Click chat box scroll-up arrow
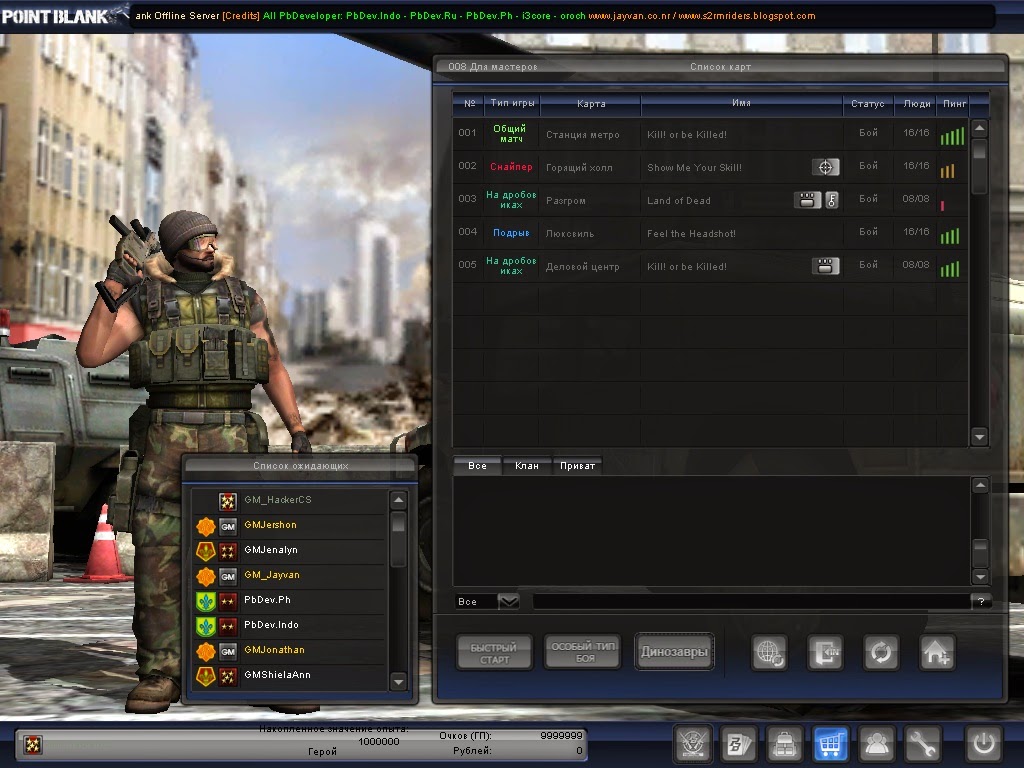The width and height of the screenshot is (1024, 768). pos(980,485)
